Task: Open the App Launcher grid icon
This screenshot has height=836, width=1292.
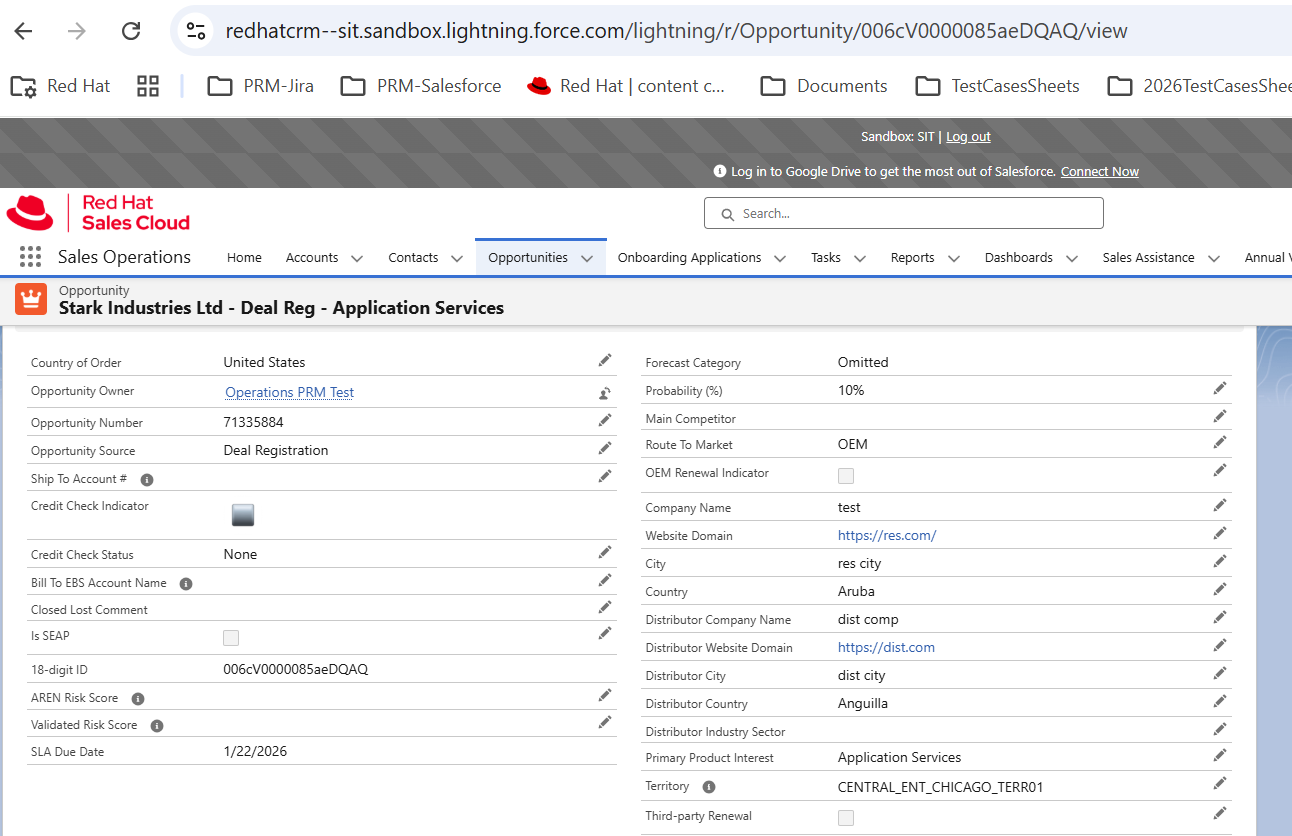Action: (31, 257)
